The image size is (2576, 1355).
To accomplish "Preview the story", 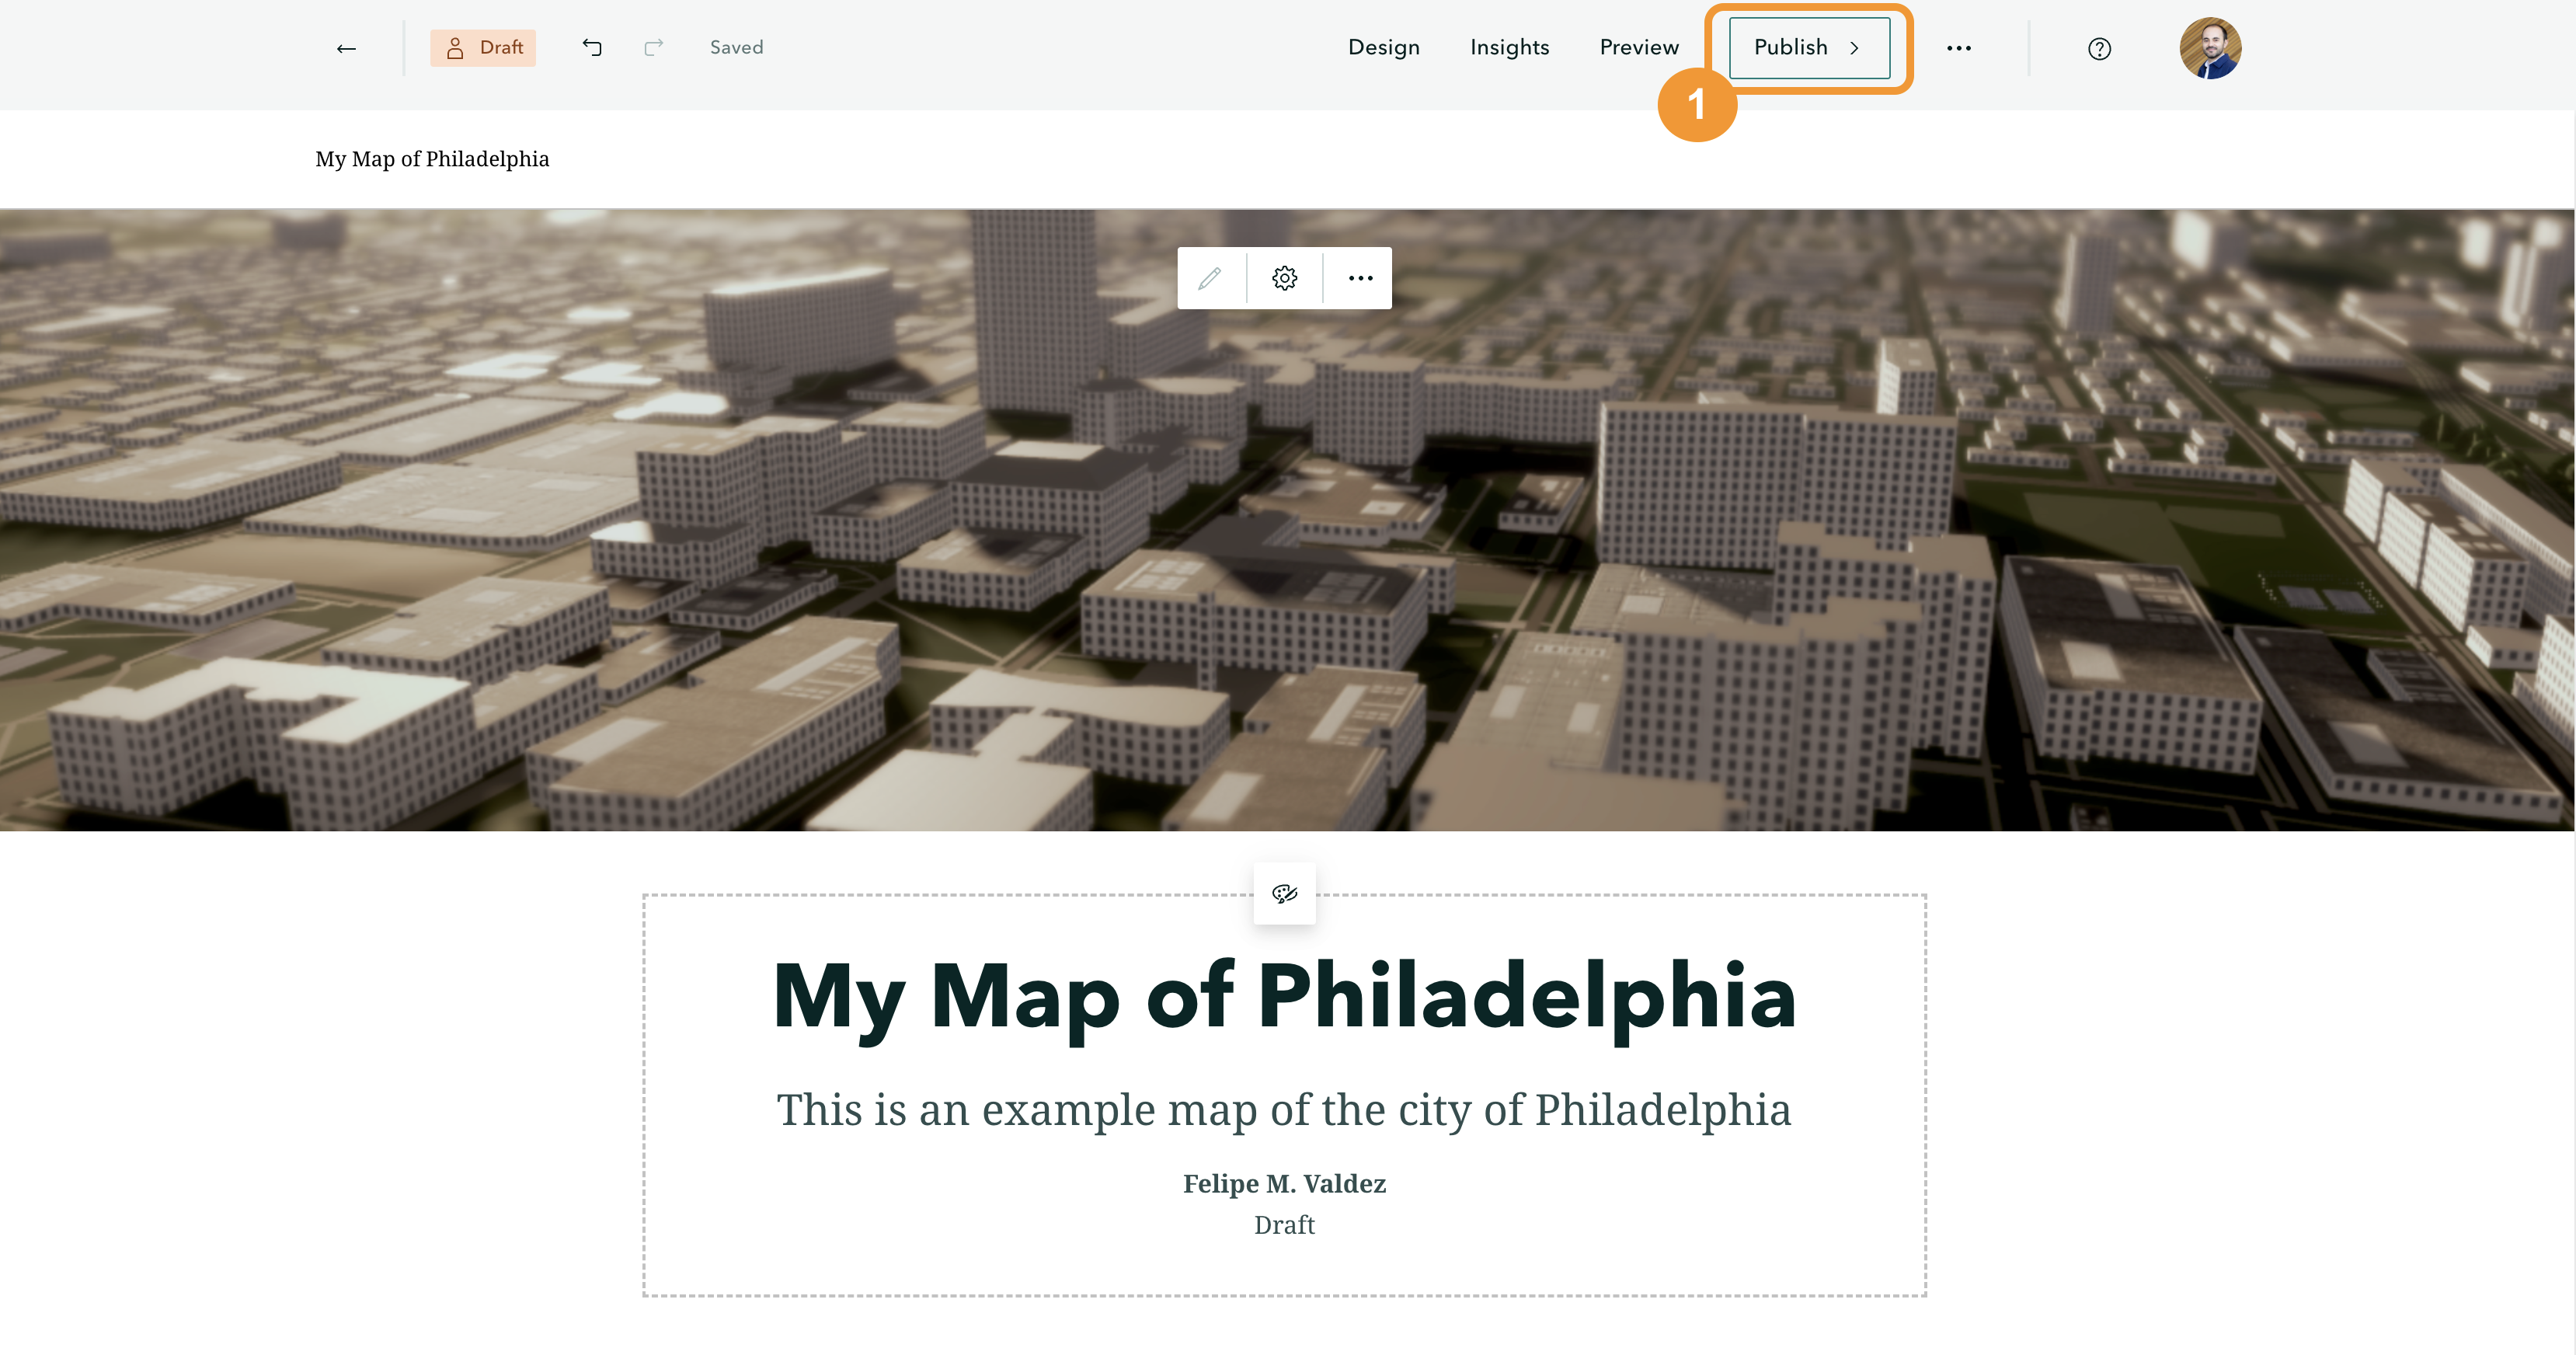I will point(1639,47).
